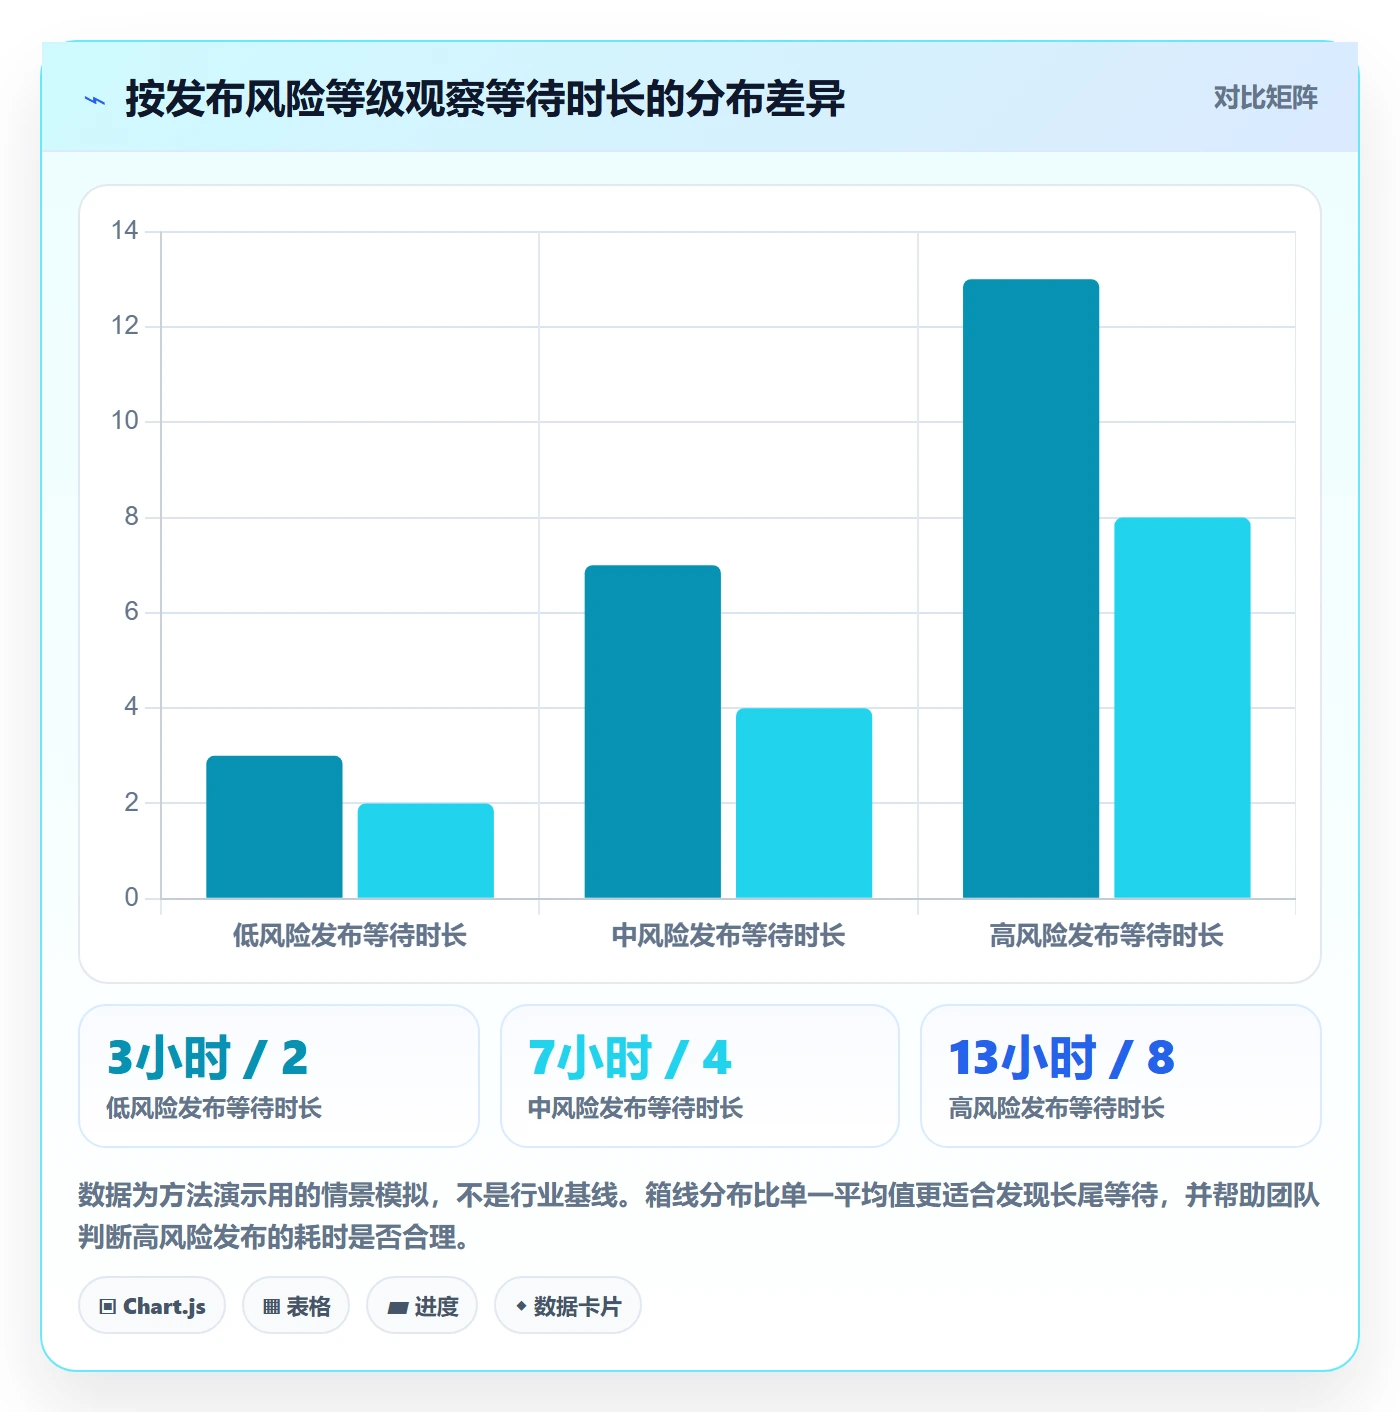
Task: Click the lightning icon beside the title
Action: coord(95,100)
